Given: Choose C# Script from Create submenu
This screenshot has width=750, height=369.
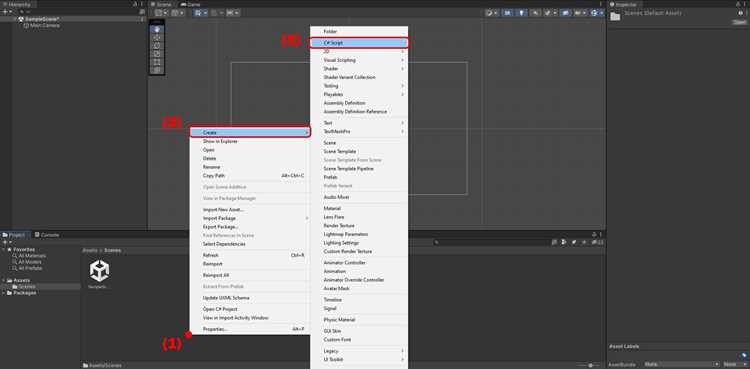Looking at the screenshot, I should pos(359,43).
